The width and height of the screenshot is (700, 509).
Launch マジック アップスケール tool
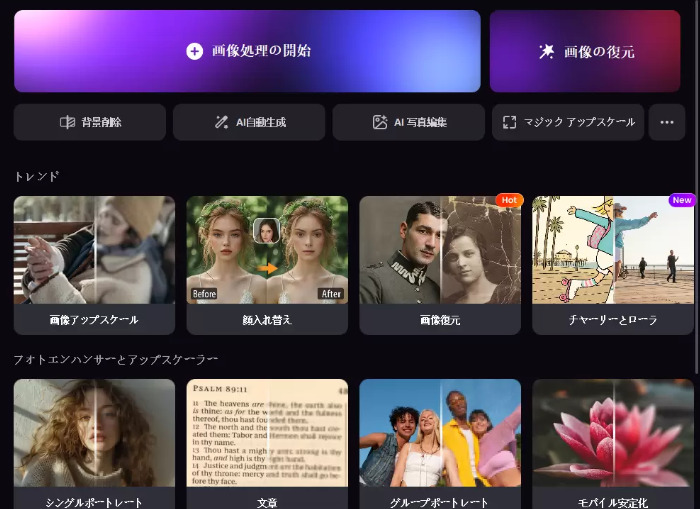[x=568, y=122]
